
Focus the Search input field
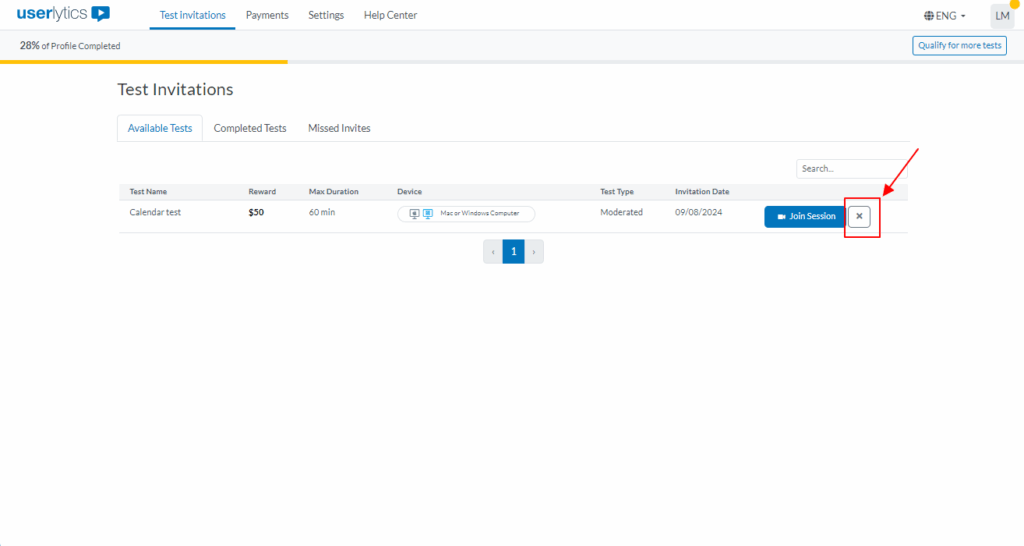coord(850,169)
